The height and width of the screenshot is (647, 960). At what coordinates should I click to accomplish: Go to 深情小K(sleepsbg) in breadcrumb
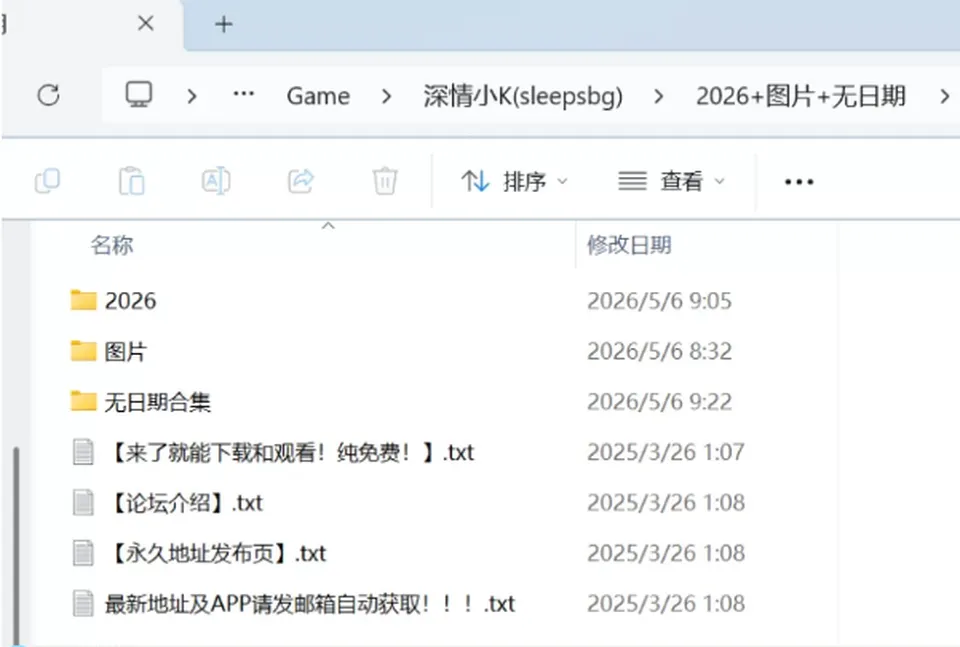(523, 97)
